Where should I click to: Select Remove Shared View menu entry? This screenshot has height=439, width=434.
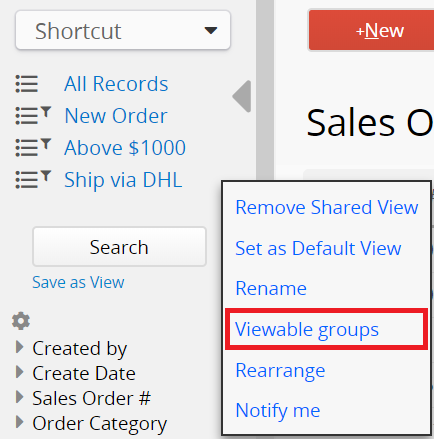[x=327, y=207]
